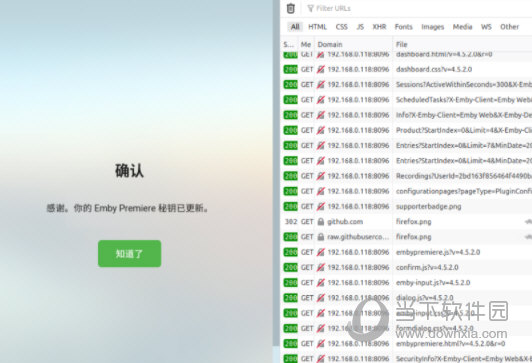Select the raw.githubuserco firefox.png row
This screenshot has width=532, height=363.
pos(406,237)
